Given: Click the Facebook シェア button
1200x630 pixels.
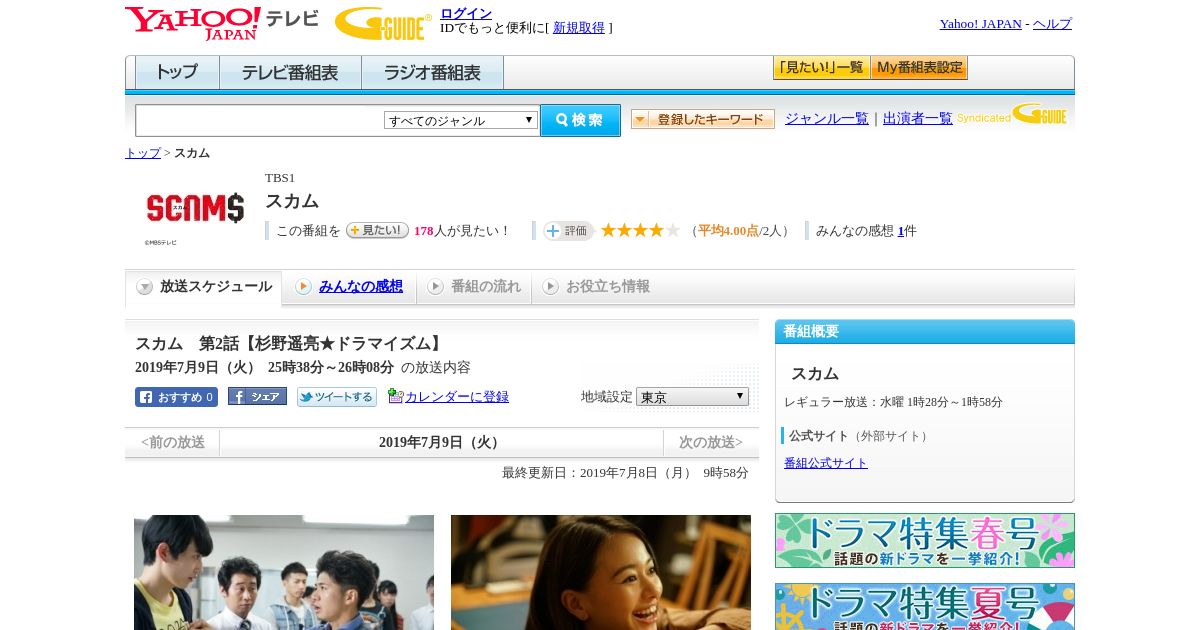Looking at the screenshot, I should (x=257, y=396).
